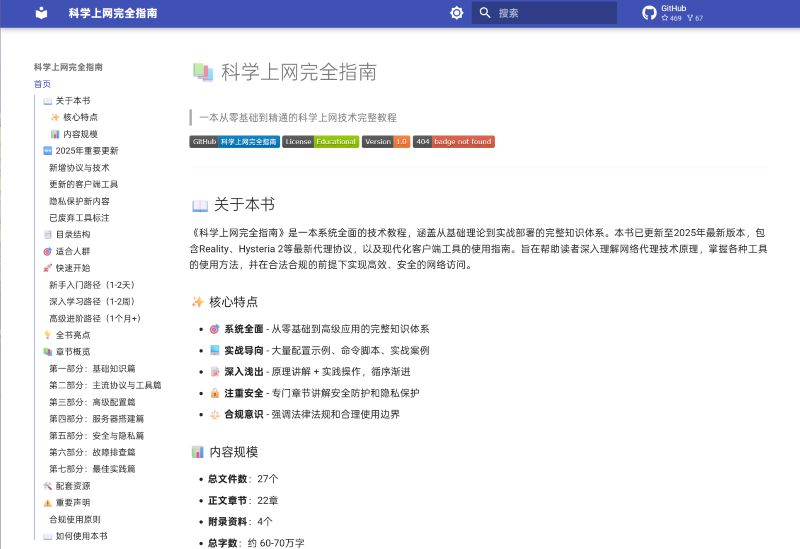800x549 pixels.
Task: Open 新手入门路径（1-2天）
Action: 92,285
